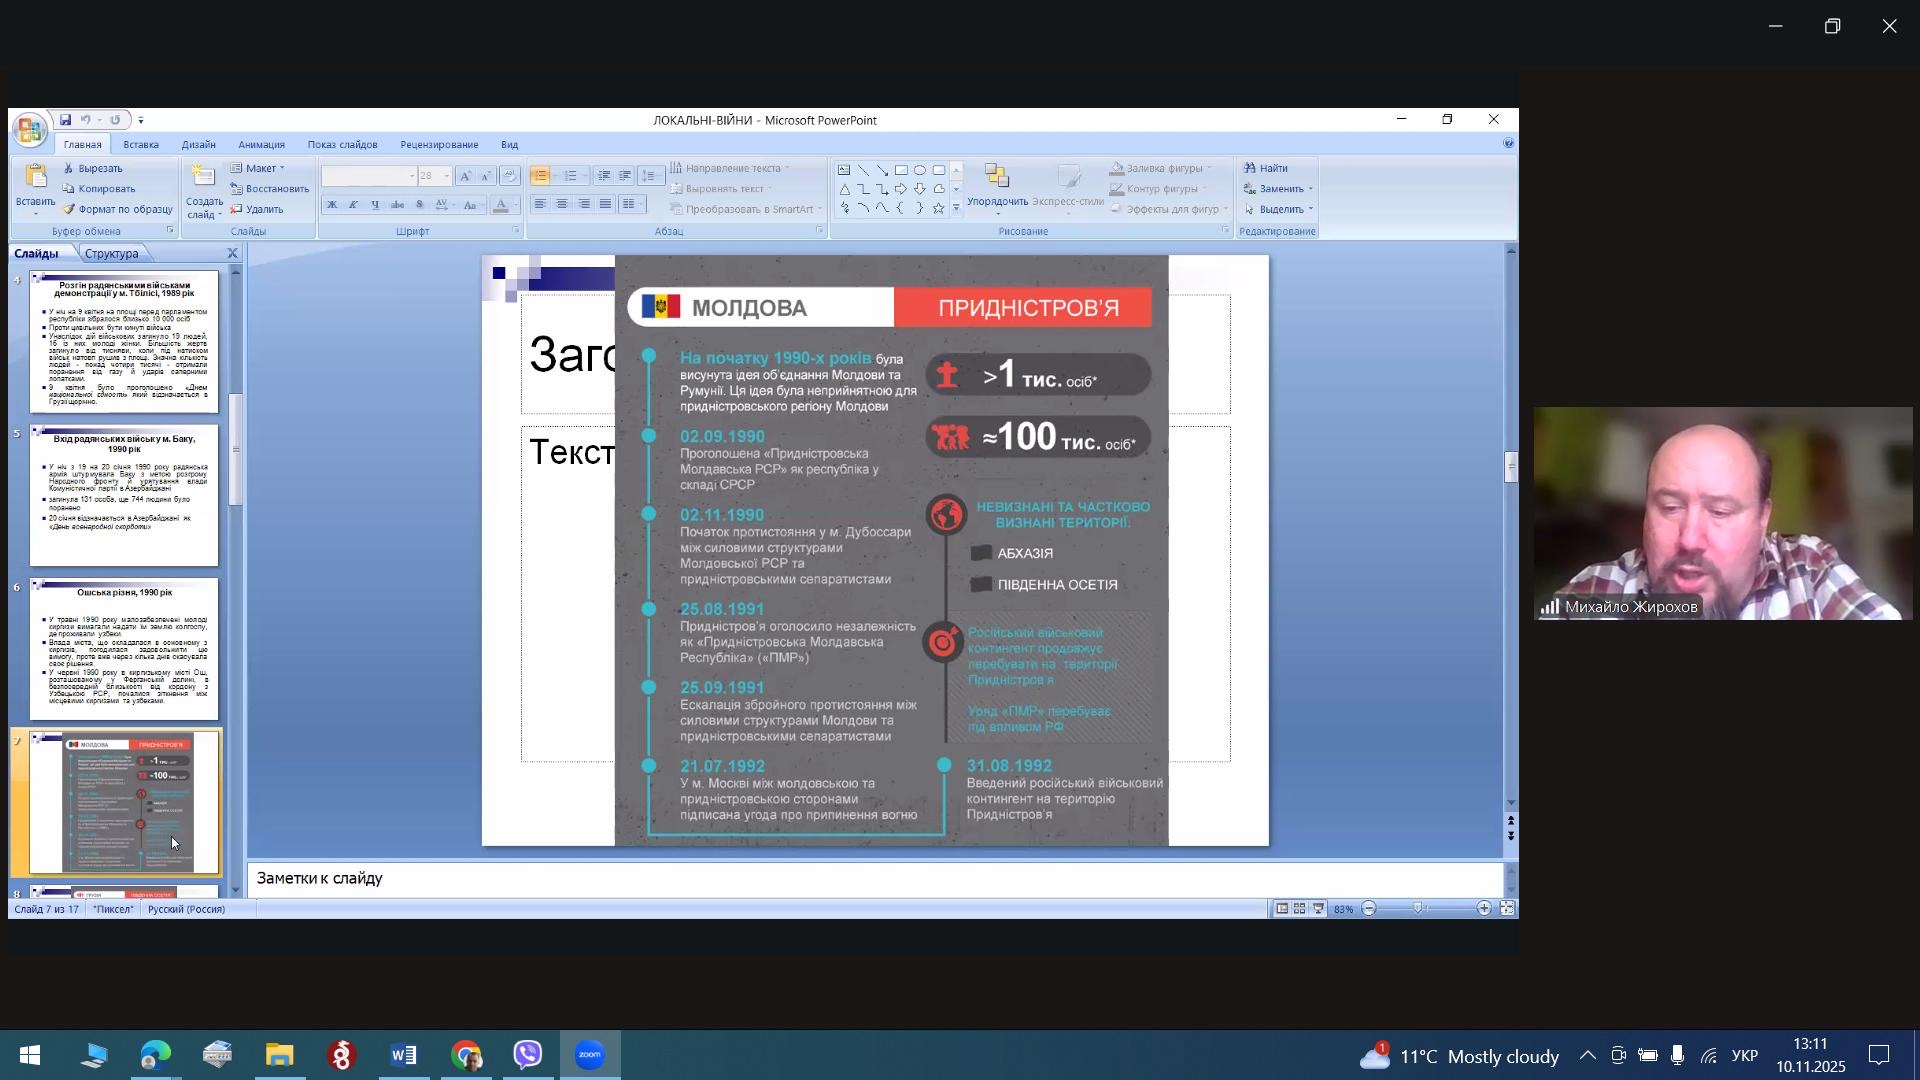Open the Вставка ribbon tab
The image size is (1920, 1080).
[x=141, y=145]
